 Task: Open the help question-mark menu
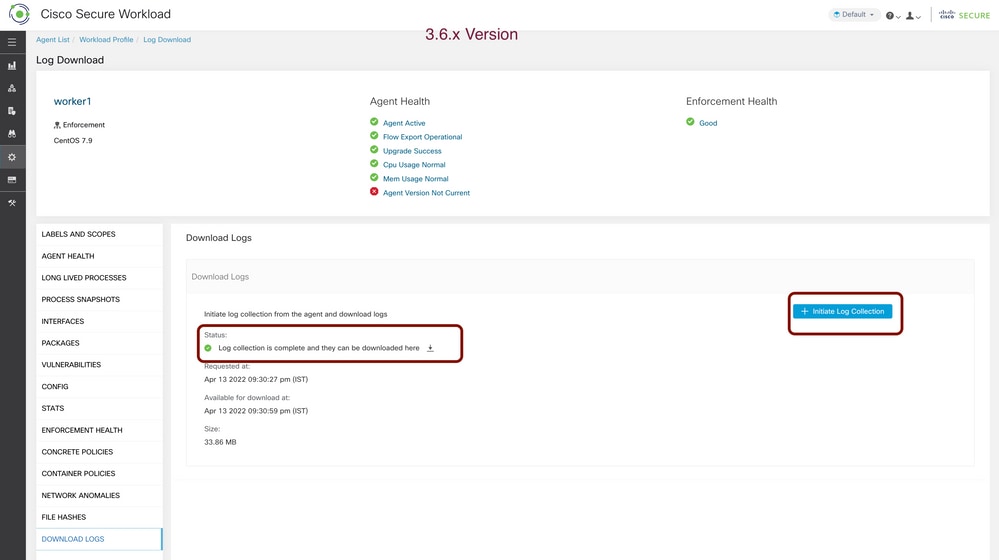pyautogui.click(x=893, y=16)
